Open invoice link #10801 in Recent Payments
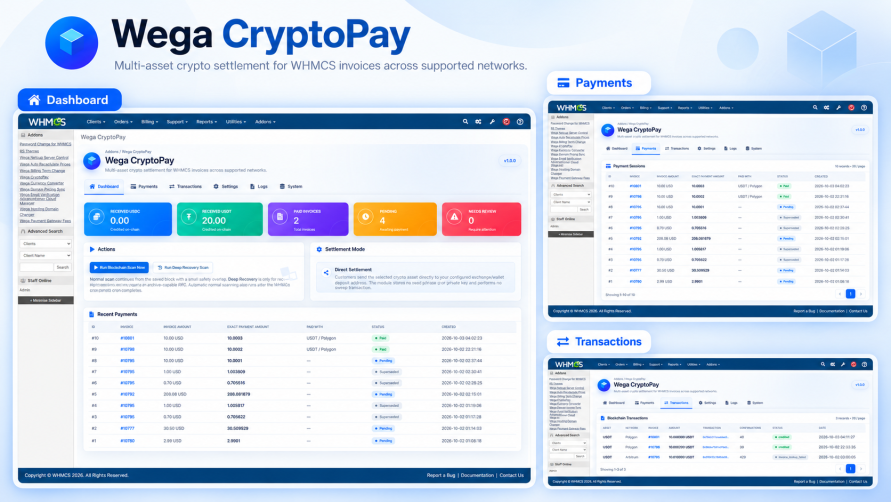891x502 pixels. pos(127,338)
